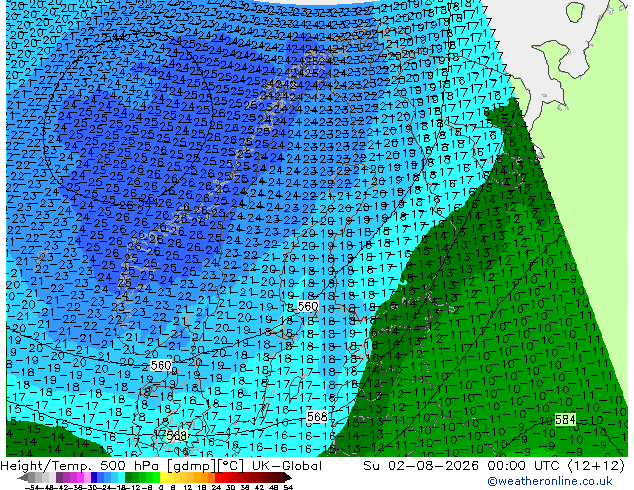Click the [°C] unit label
634x490 pixels.
click(x=232, y=466)
